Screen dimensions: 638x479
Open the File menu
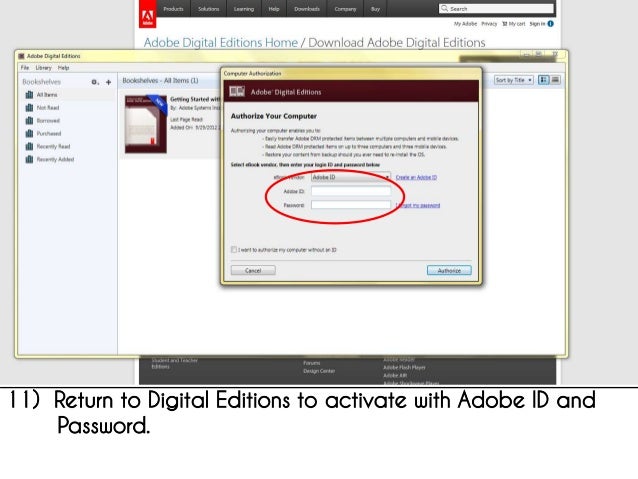pyautogui.click(x=25, y=68)
